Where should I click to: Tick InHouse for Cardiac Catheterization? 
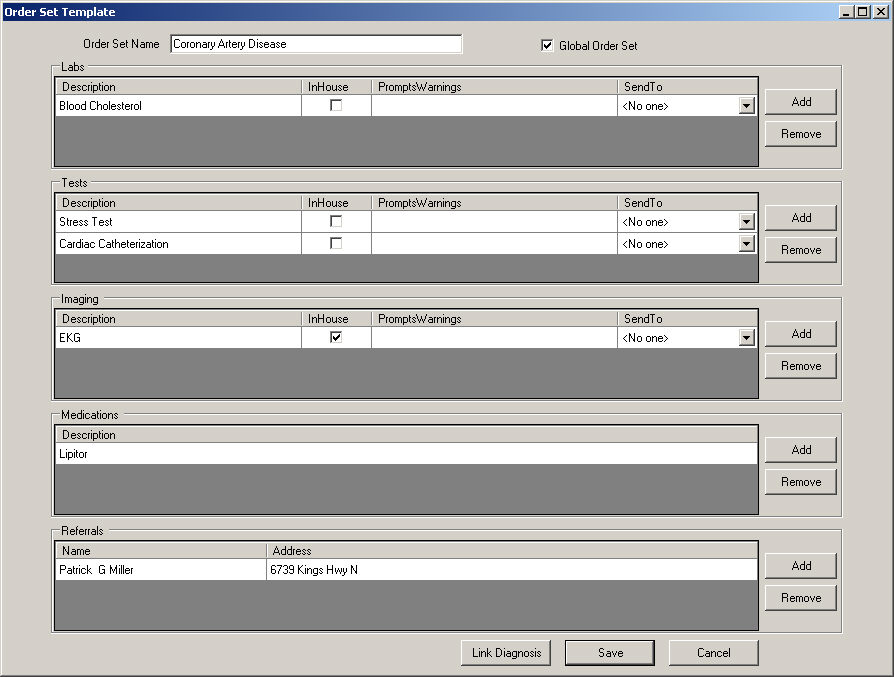pyautogui.click(x=336, y=243)
